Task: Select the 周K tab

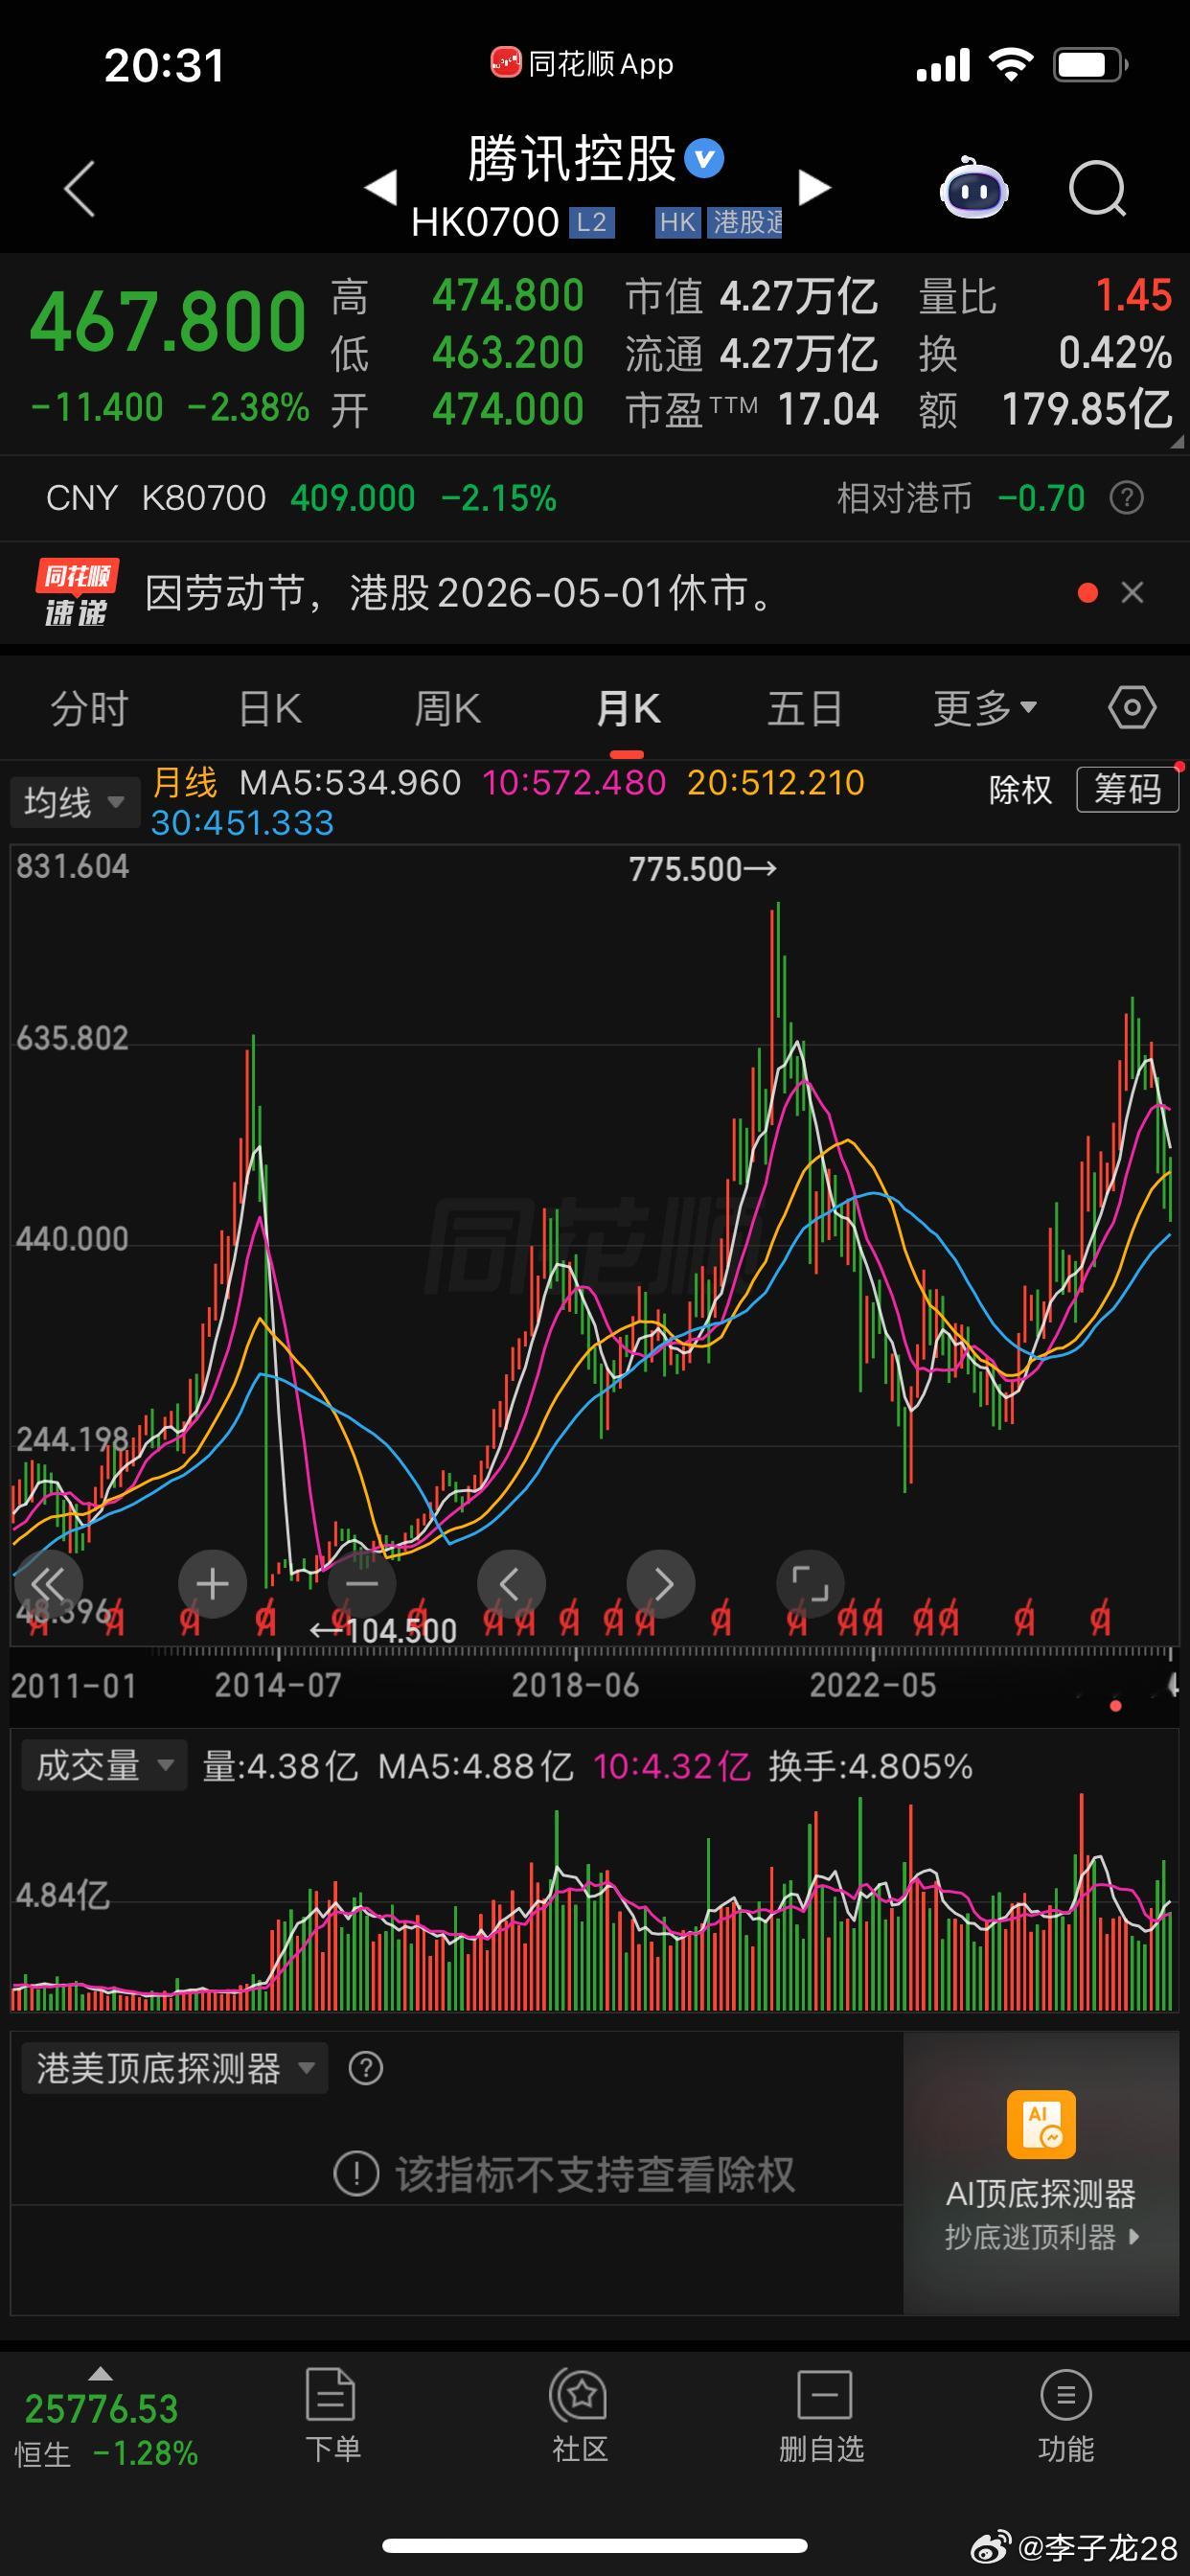Action: pos(448,709)
